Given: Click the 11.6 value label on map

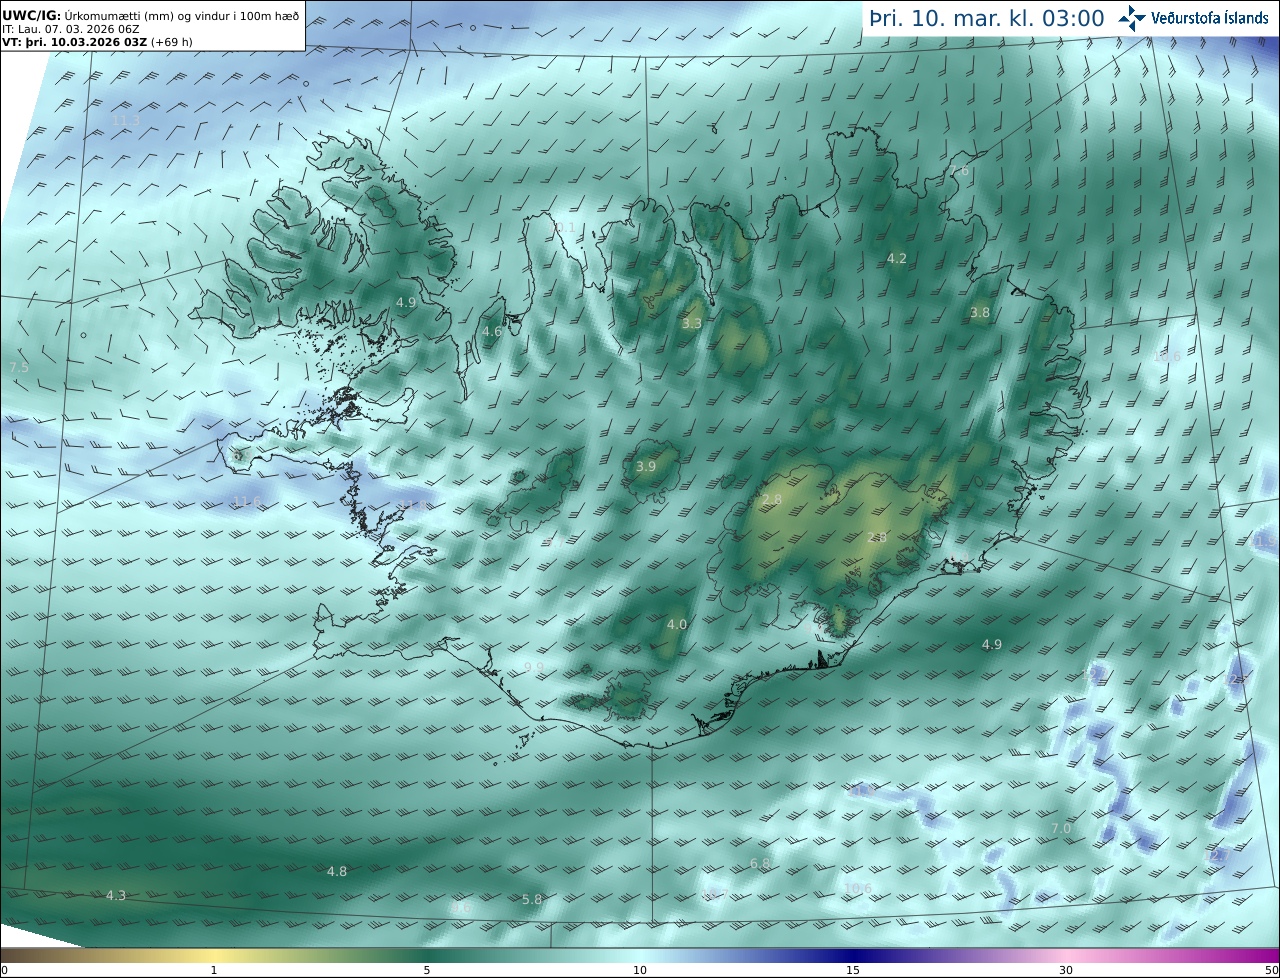Looking at the screenshot, I should (247, 502).
